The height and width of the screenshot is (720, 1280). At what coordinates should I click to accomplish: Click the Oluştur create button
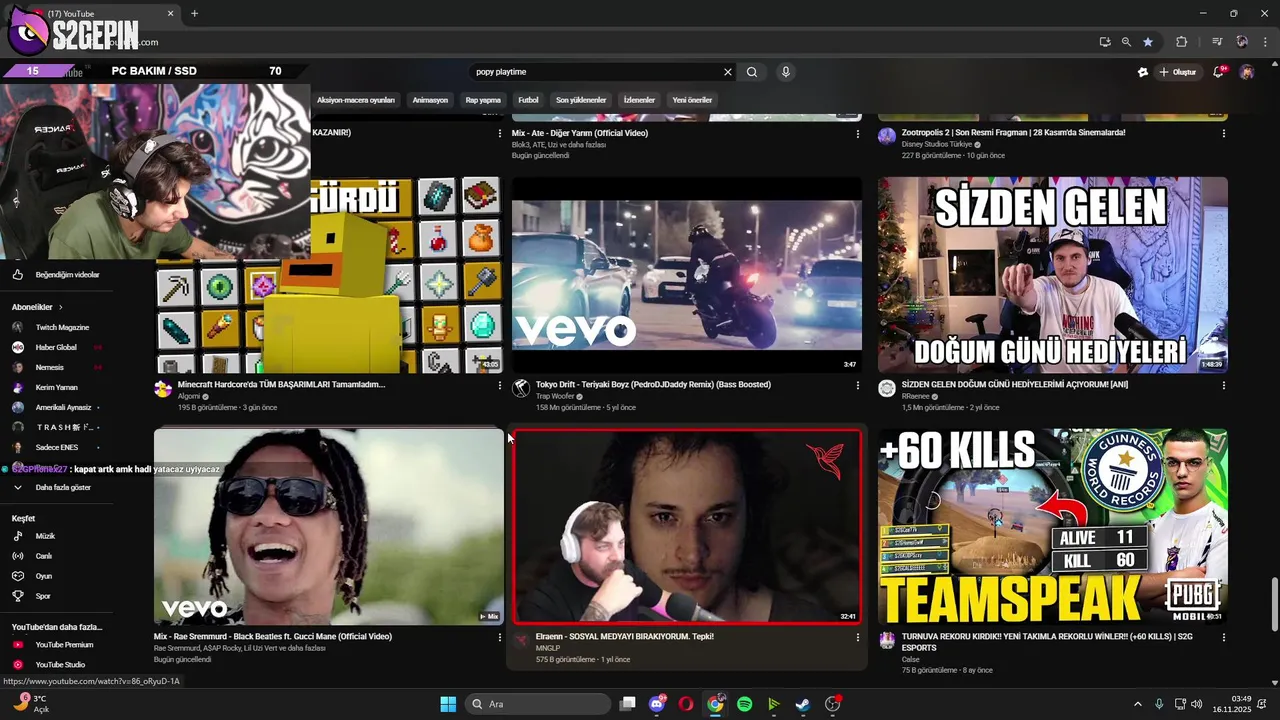coord(1178,72)
